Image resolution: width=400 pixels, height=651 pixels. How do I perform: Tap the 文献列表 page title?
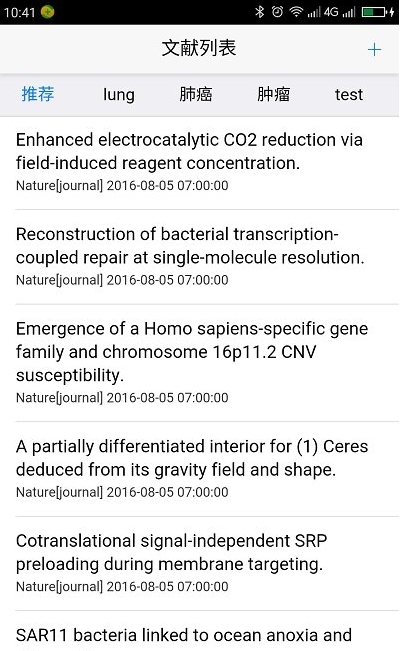coord(199,48)
